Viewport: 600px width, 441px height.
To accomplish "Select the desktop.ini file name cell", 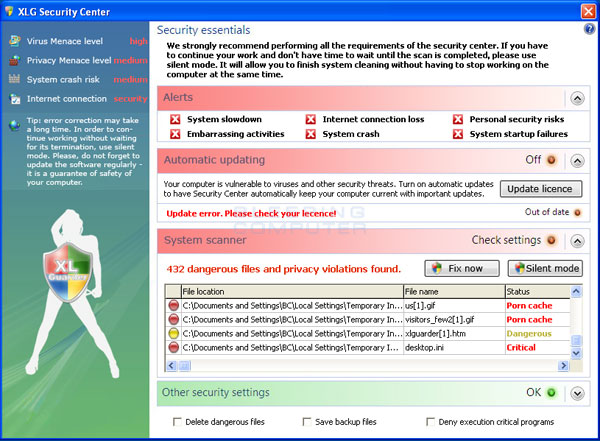I will [454, 347].
